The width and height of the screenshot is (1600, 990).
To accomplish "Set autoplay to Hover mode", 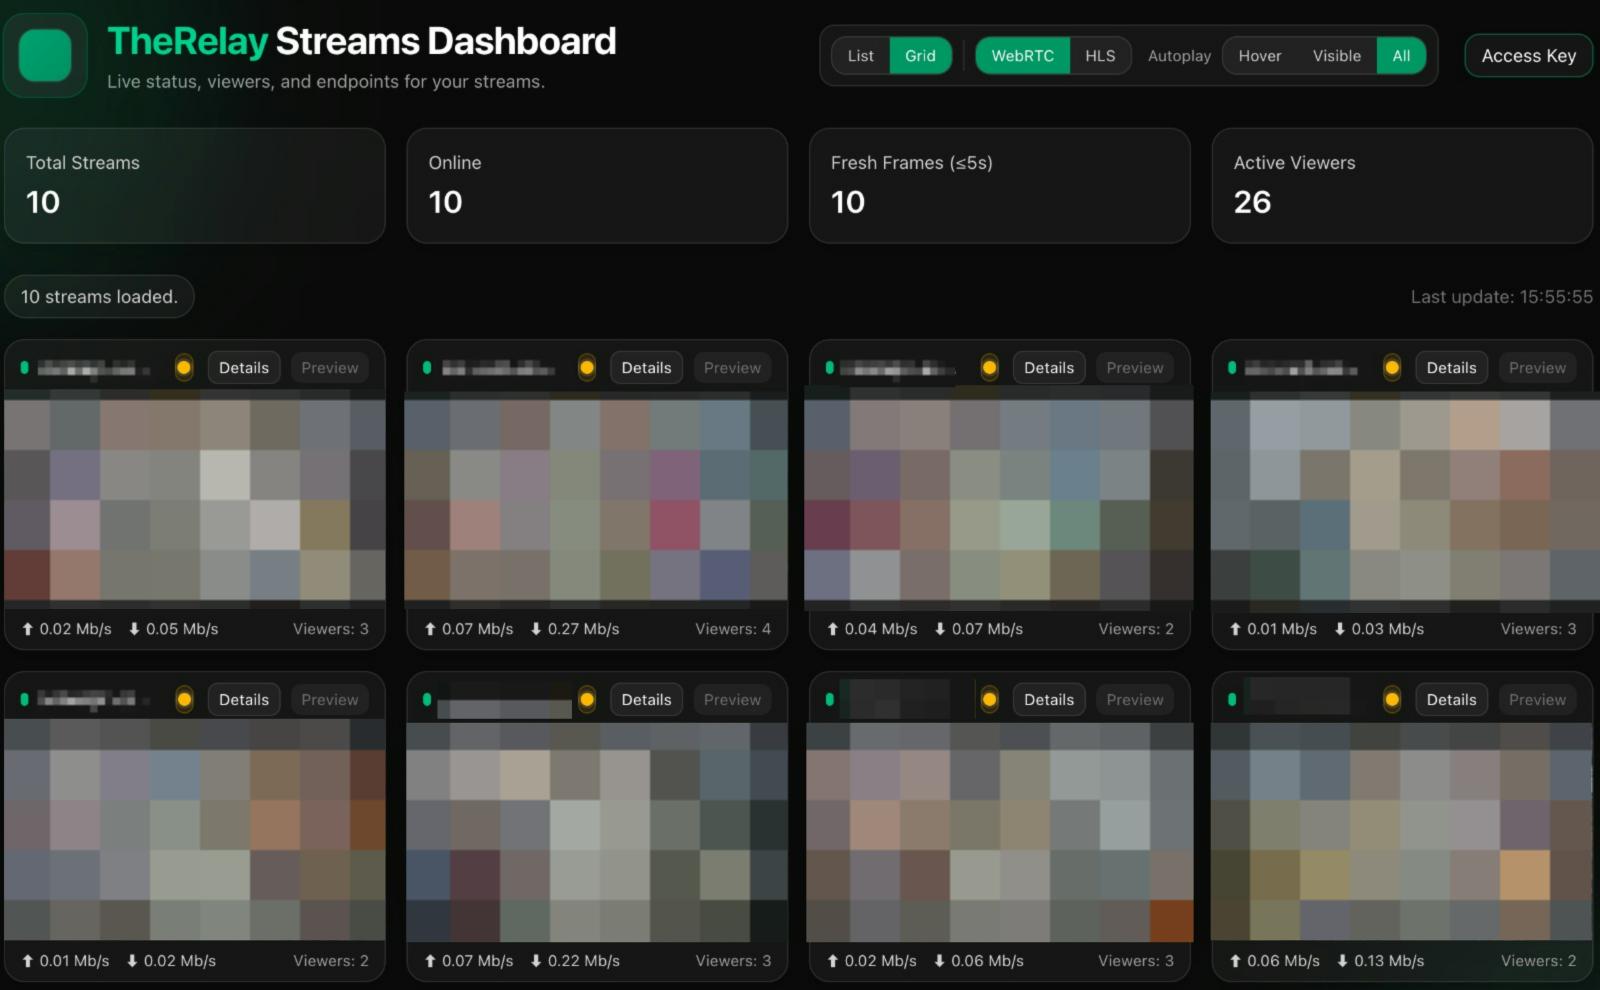I will pyautogui.click(x=1259, y=56).
